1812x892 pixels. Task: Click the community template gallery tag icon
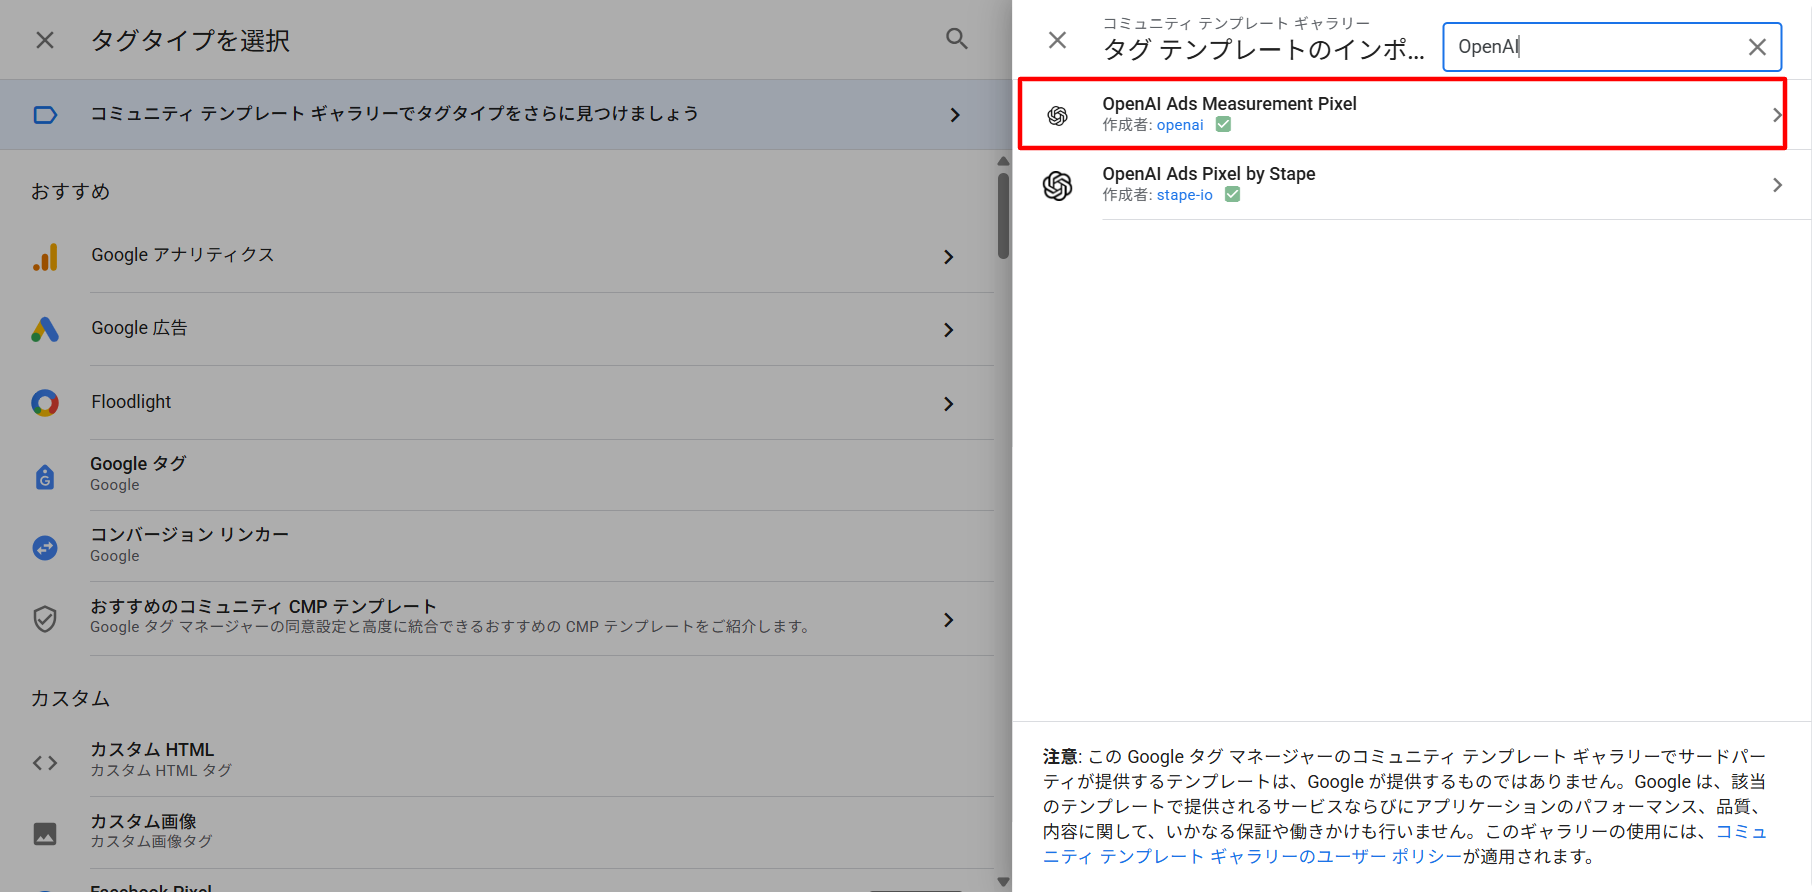(45, 115)
